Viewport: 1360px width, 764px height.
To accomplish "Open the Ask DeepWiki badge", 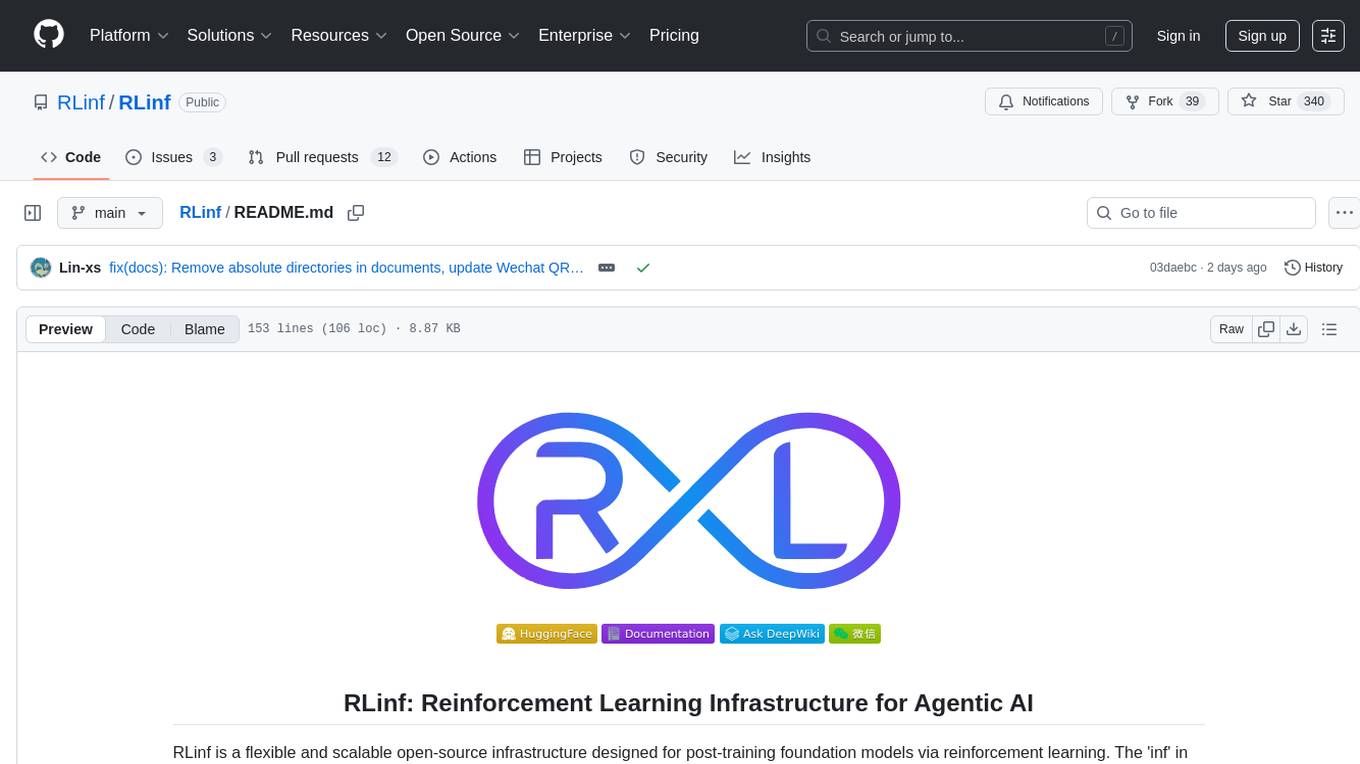I will coord(772,633).
